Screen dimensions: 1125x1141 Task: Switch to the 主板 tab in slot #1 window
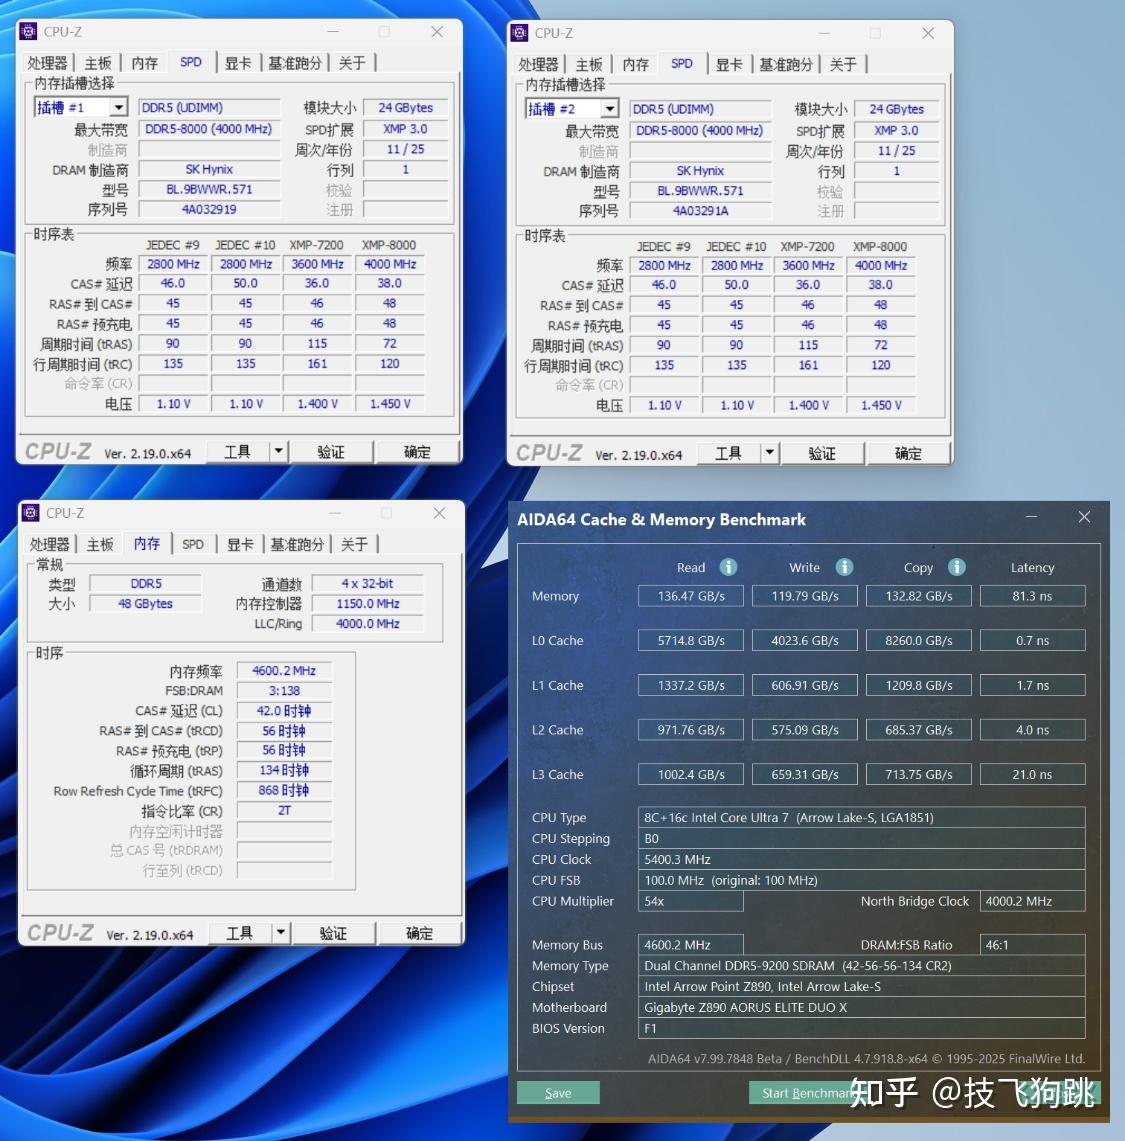pyautogui.click(x=98, y=63)
